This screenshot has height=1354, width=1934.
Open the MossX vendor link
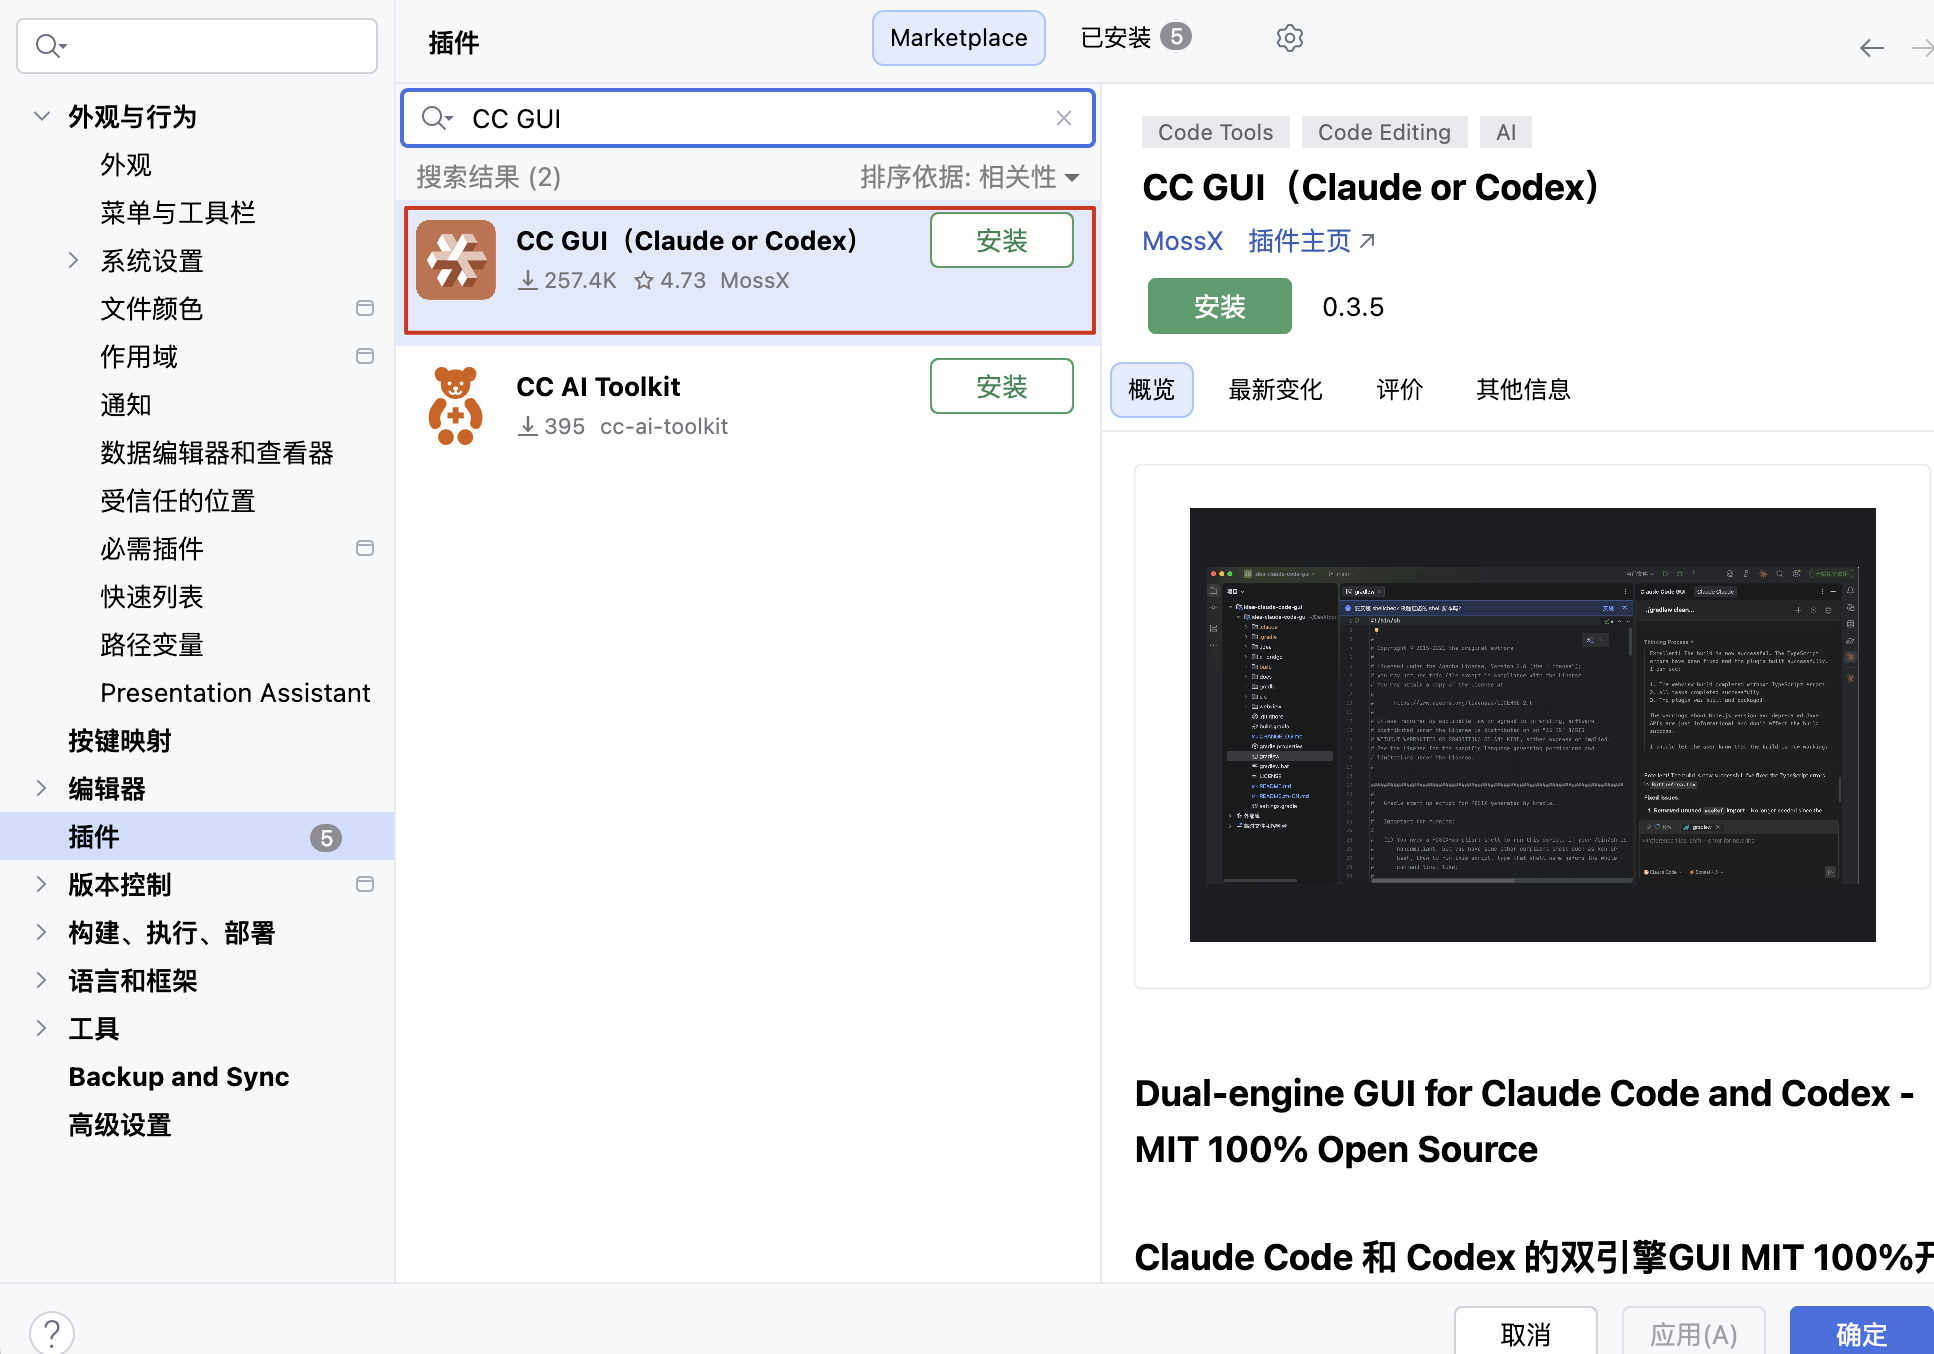pyautogui.click(x=1182, y=241)
